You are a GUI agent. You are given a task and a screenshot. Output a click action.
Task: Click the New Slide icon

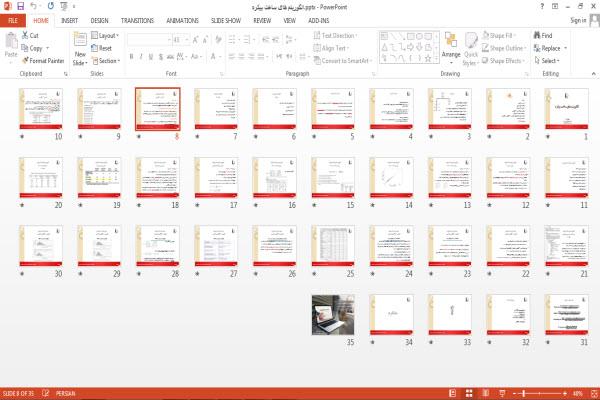coord(80,40)
